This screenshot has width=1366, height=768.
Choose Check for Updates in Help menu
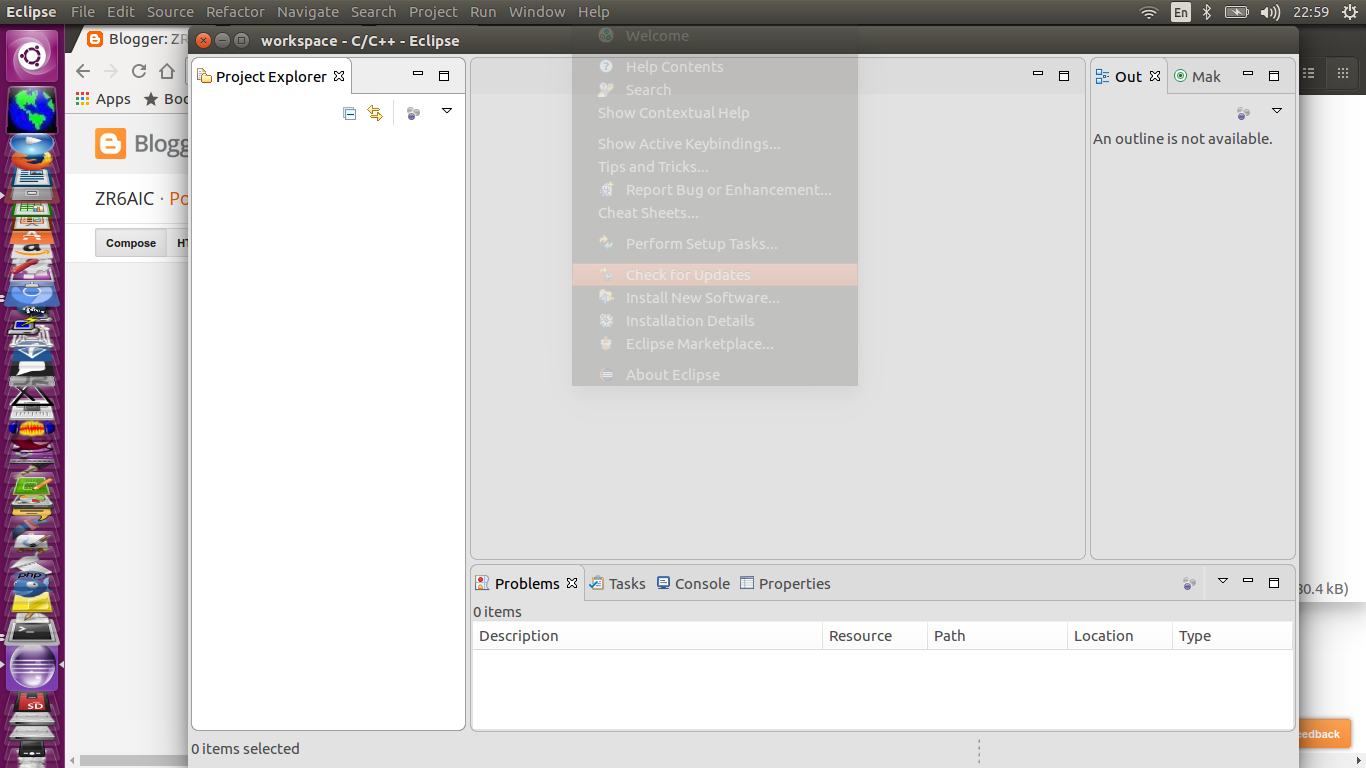pos(715,275)
